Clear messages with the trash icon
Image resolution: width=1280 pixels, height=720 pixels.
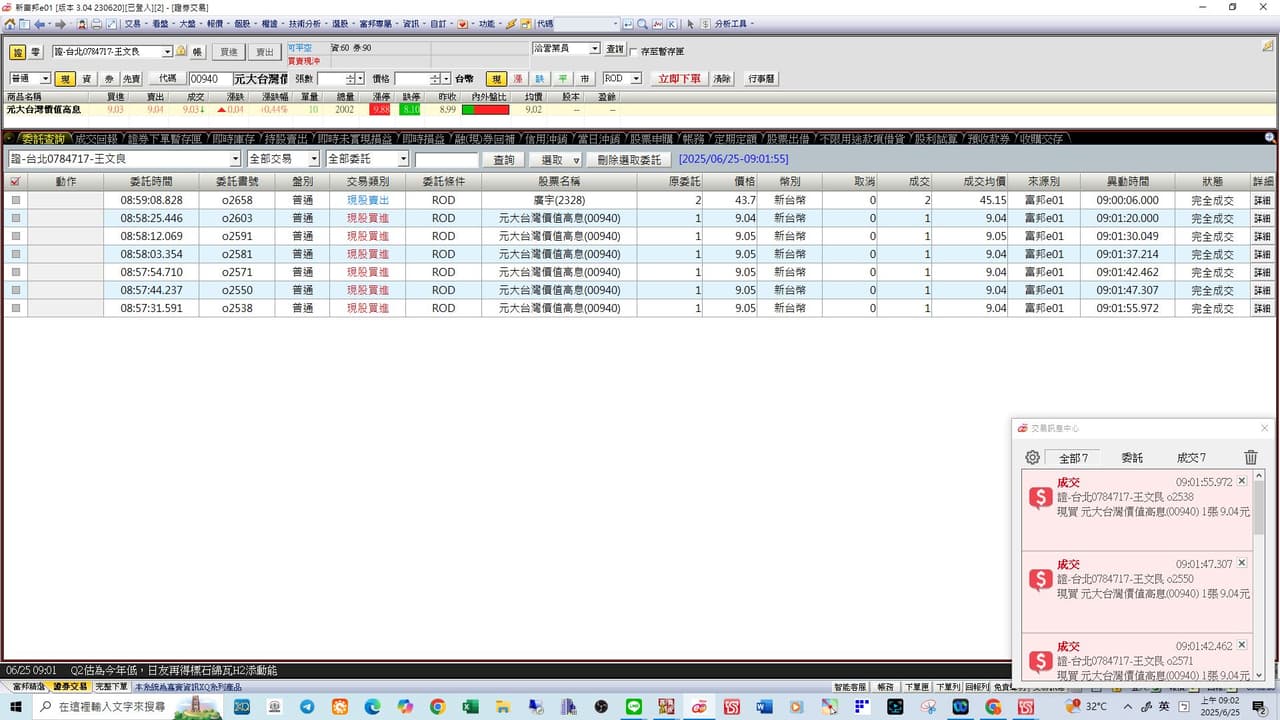click(1251, 458)
